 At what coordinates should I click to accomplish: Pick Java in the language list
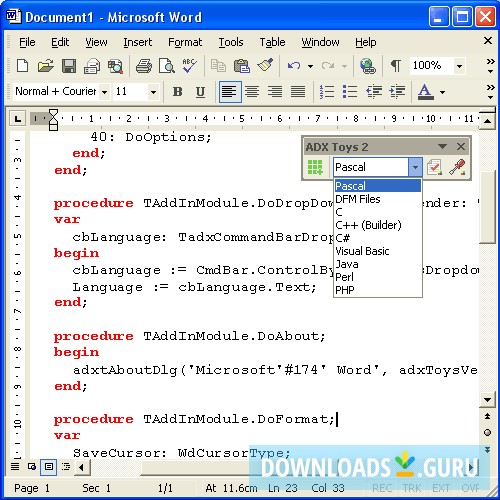click(378, 264)
